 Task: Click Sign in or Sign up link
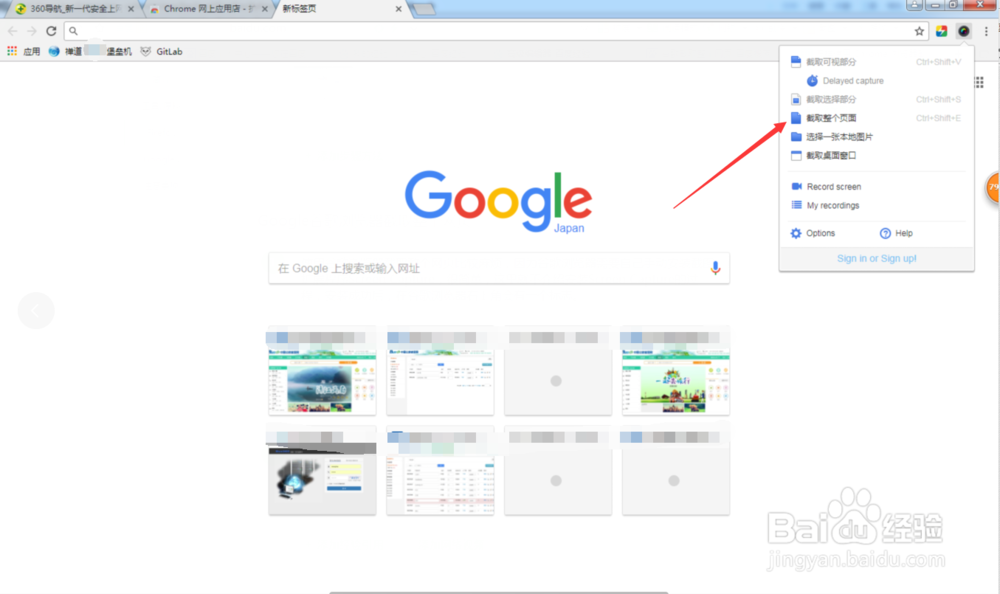click(876, 258)
